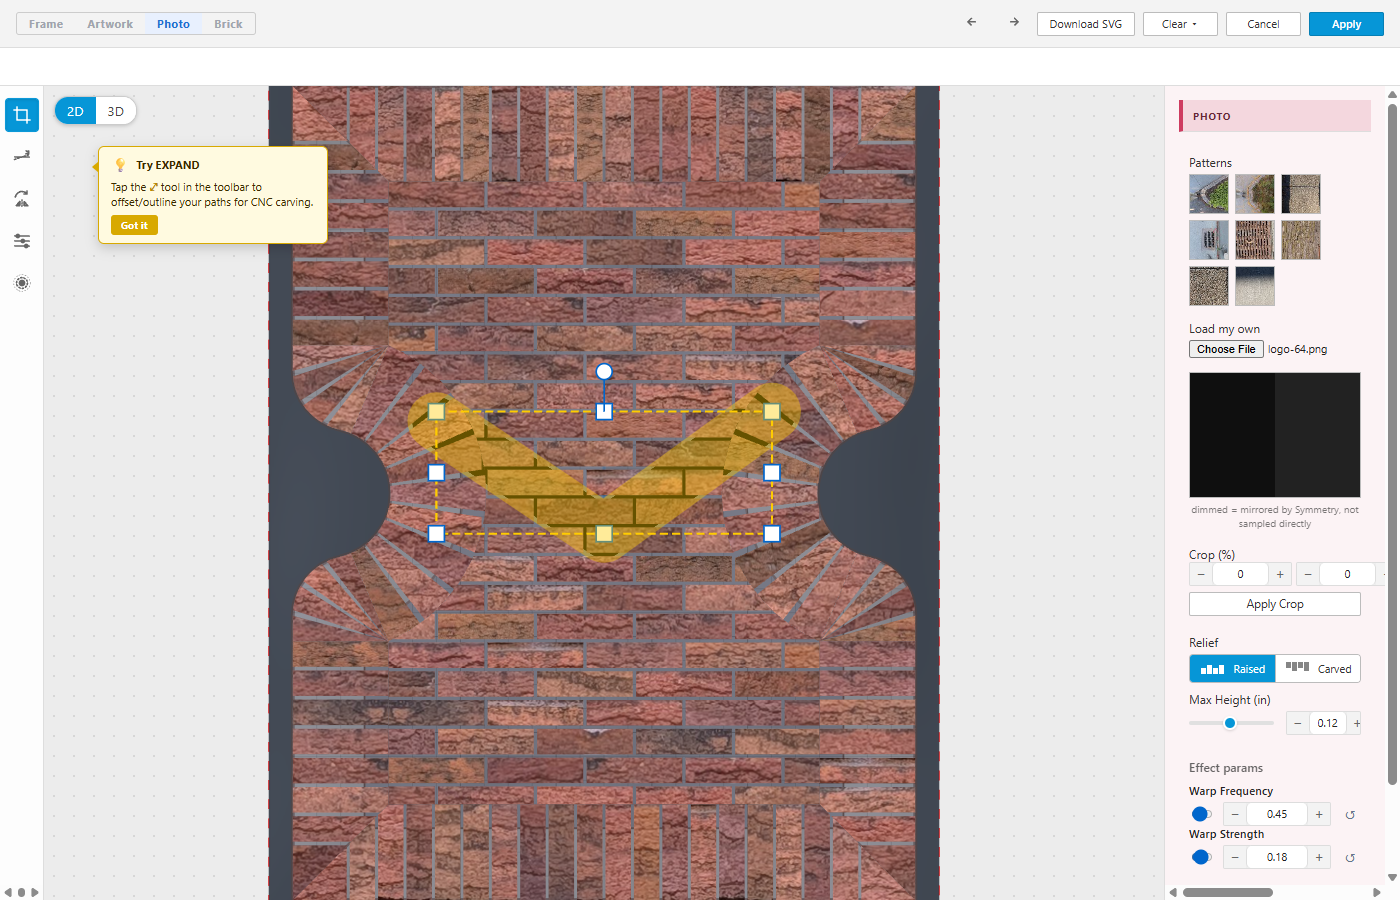This screenshot has height=900, width=1400.
Task: Choose the radial target tool icon
Action: point(22,283)
